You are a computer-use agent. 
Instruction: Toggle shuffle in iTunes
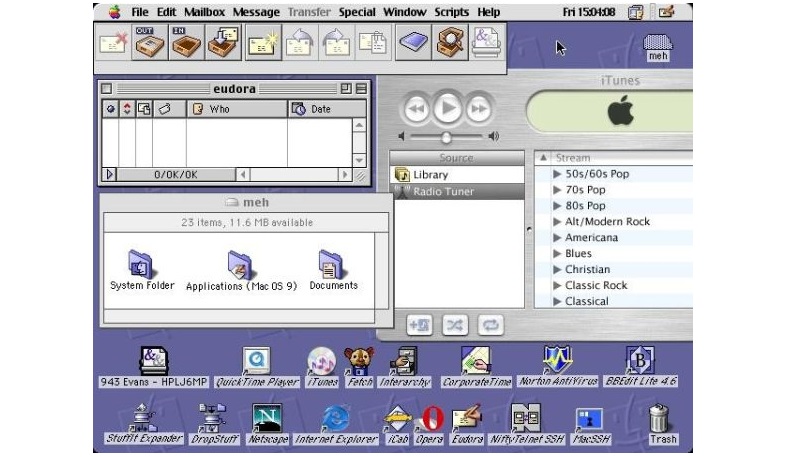(453, 324)
